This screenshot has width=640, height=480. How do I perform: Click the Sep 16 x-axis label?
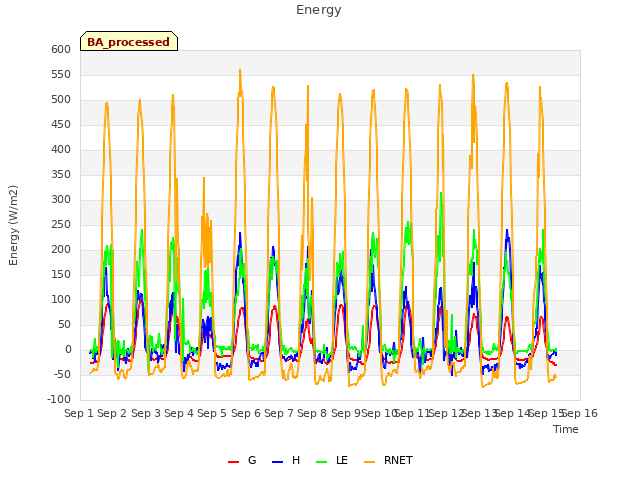tap(580, 413)
